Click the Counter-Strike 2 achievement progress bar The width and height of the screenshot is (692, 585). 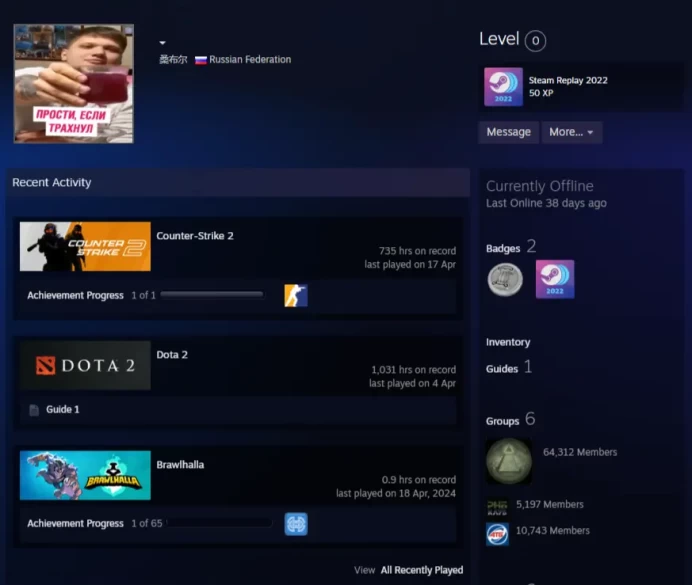pyautogui.click(x=212, y=295)
